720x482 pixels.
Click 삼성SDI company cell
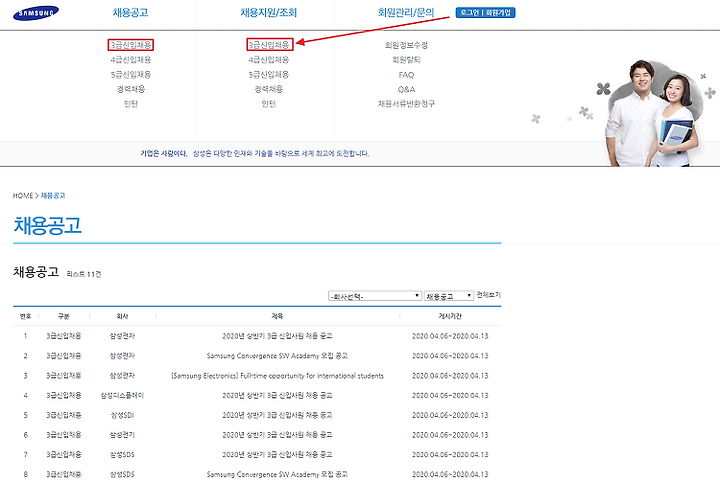(x=122, y=415)
